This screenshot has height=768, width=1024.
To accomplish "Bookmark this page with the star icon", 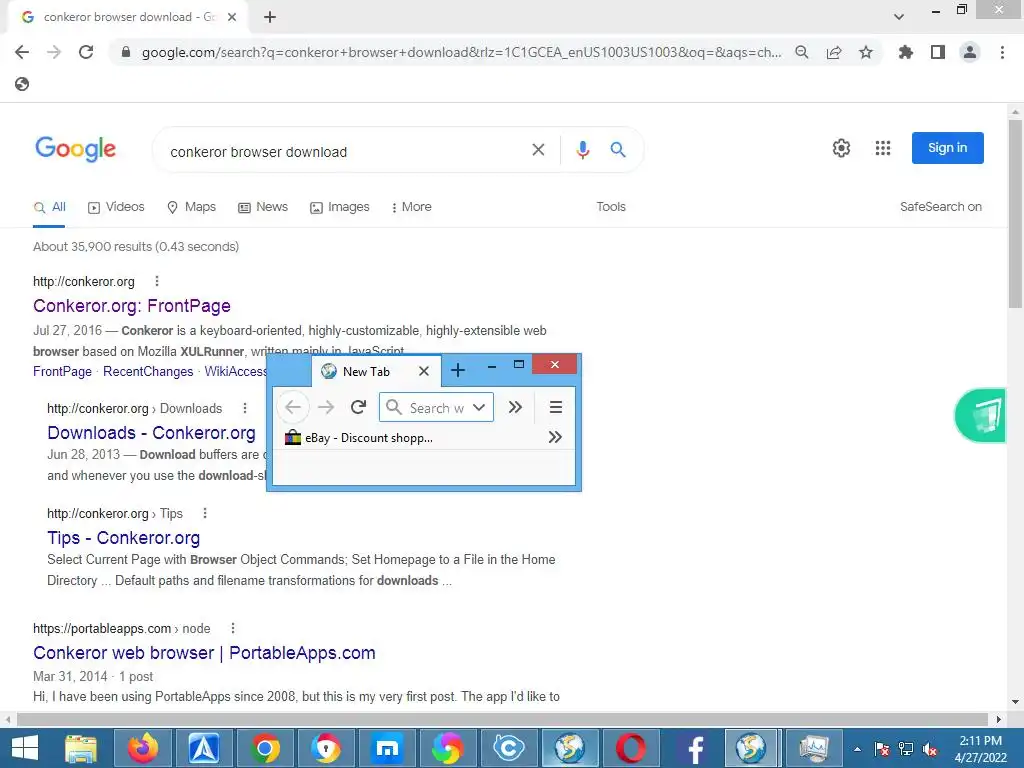I will click(x=866, y=52).
